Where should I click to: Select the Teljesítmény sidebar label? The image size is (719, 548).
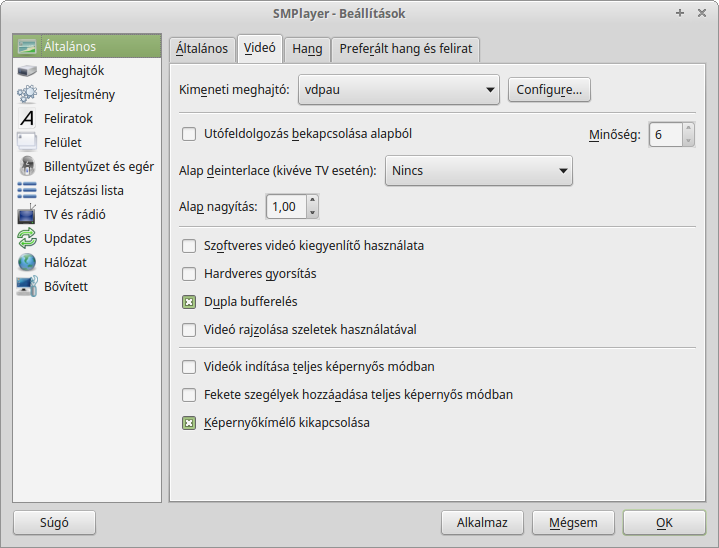pyautogui.click(x=79, y=94)
